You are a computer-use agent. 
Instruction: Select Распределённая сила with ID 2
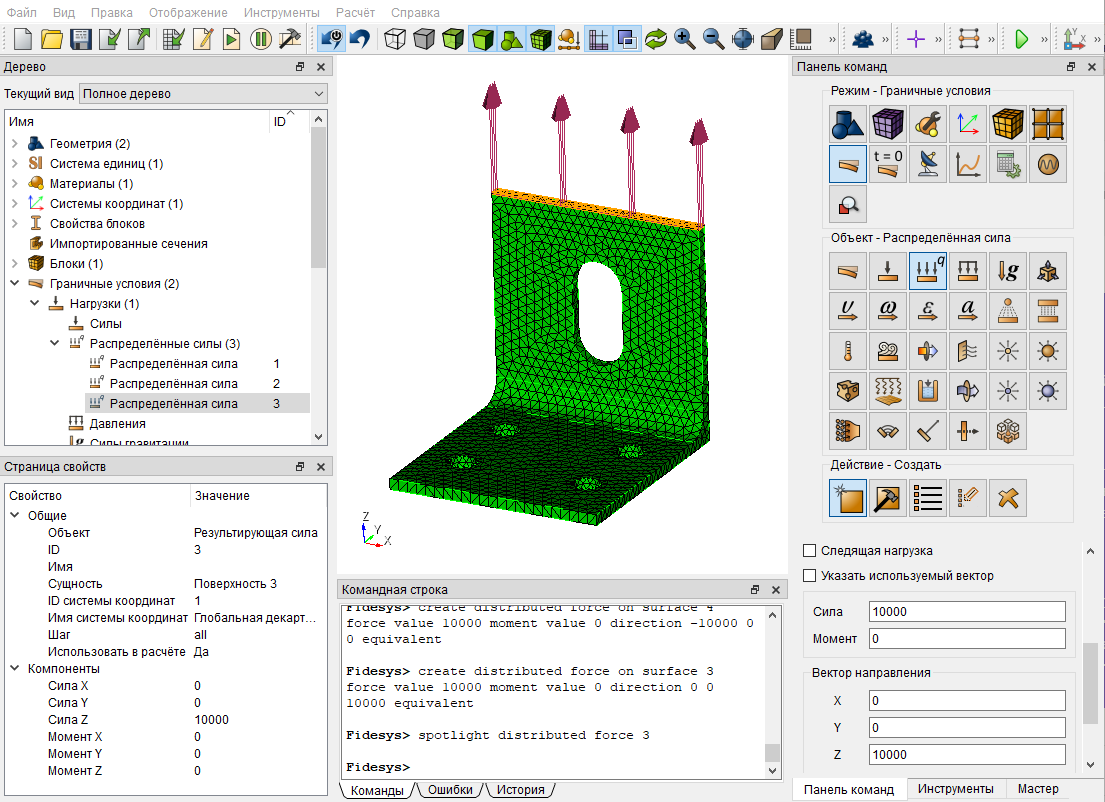(x=173, y=383)
